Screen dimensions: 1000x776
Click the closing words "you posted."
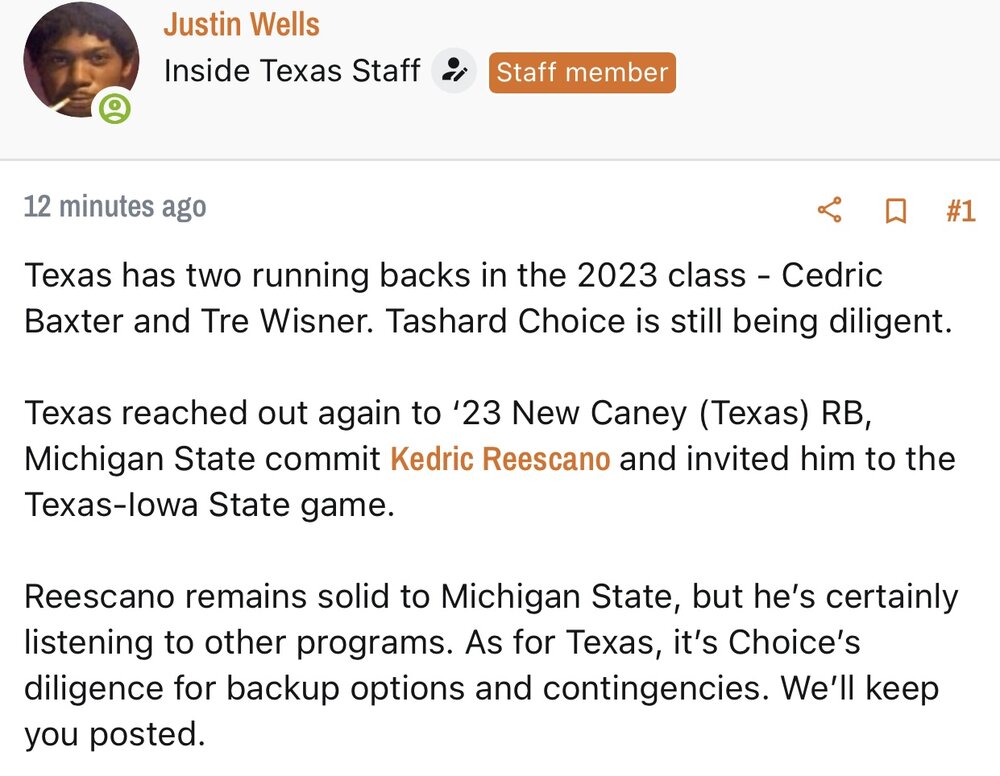click(x=114, y=735)
